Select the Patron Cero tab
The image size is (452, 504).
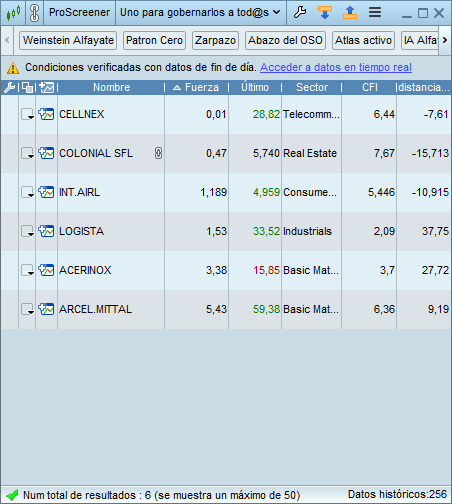pyautogui.click(x=154, y=40)
